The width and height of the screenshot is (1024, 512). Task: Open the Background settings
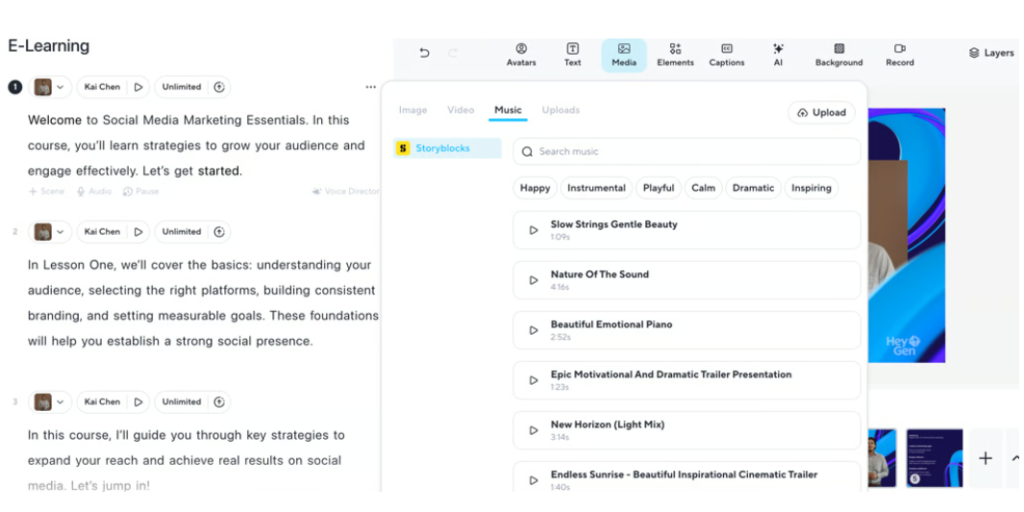[838, 54]
